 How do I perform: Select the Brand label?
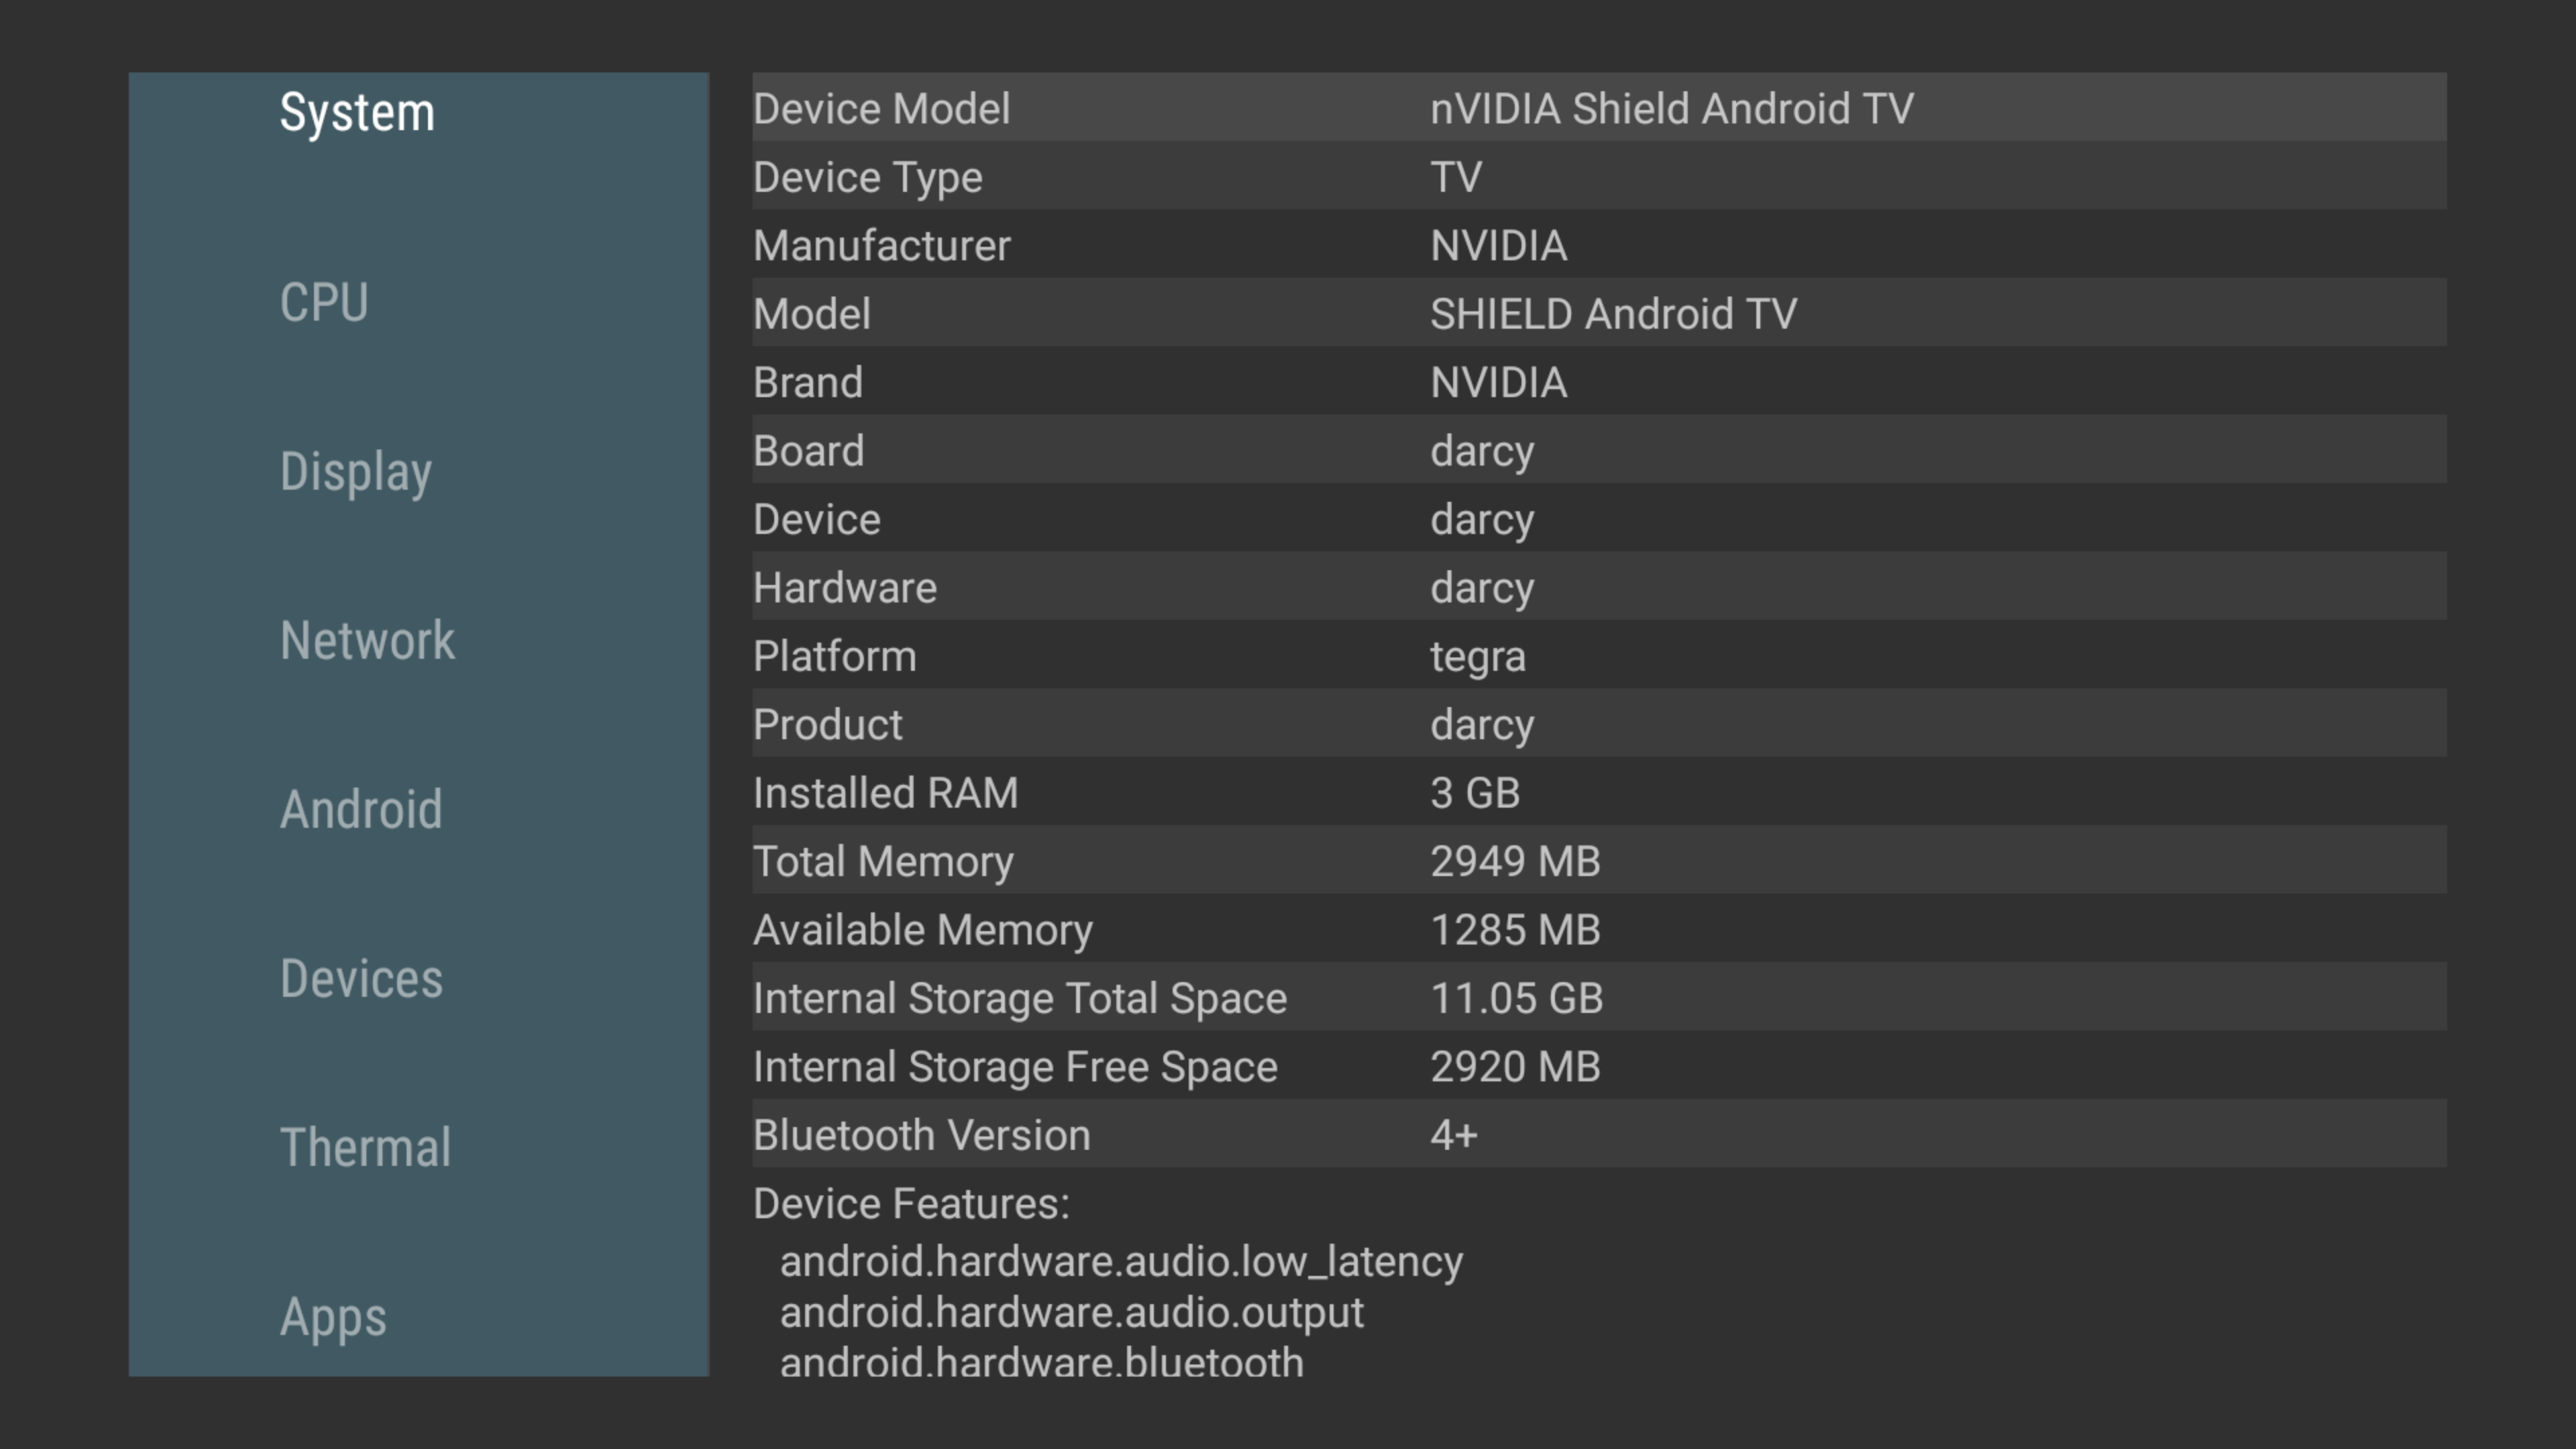tap(807, 382)
